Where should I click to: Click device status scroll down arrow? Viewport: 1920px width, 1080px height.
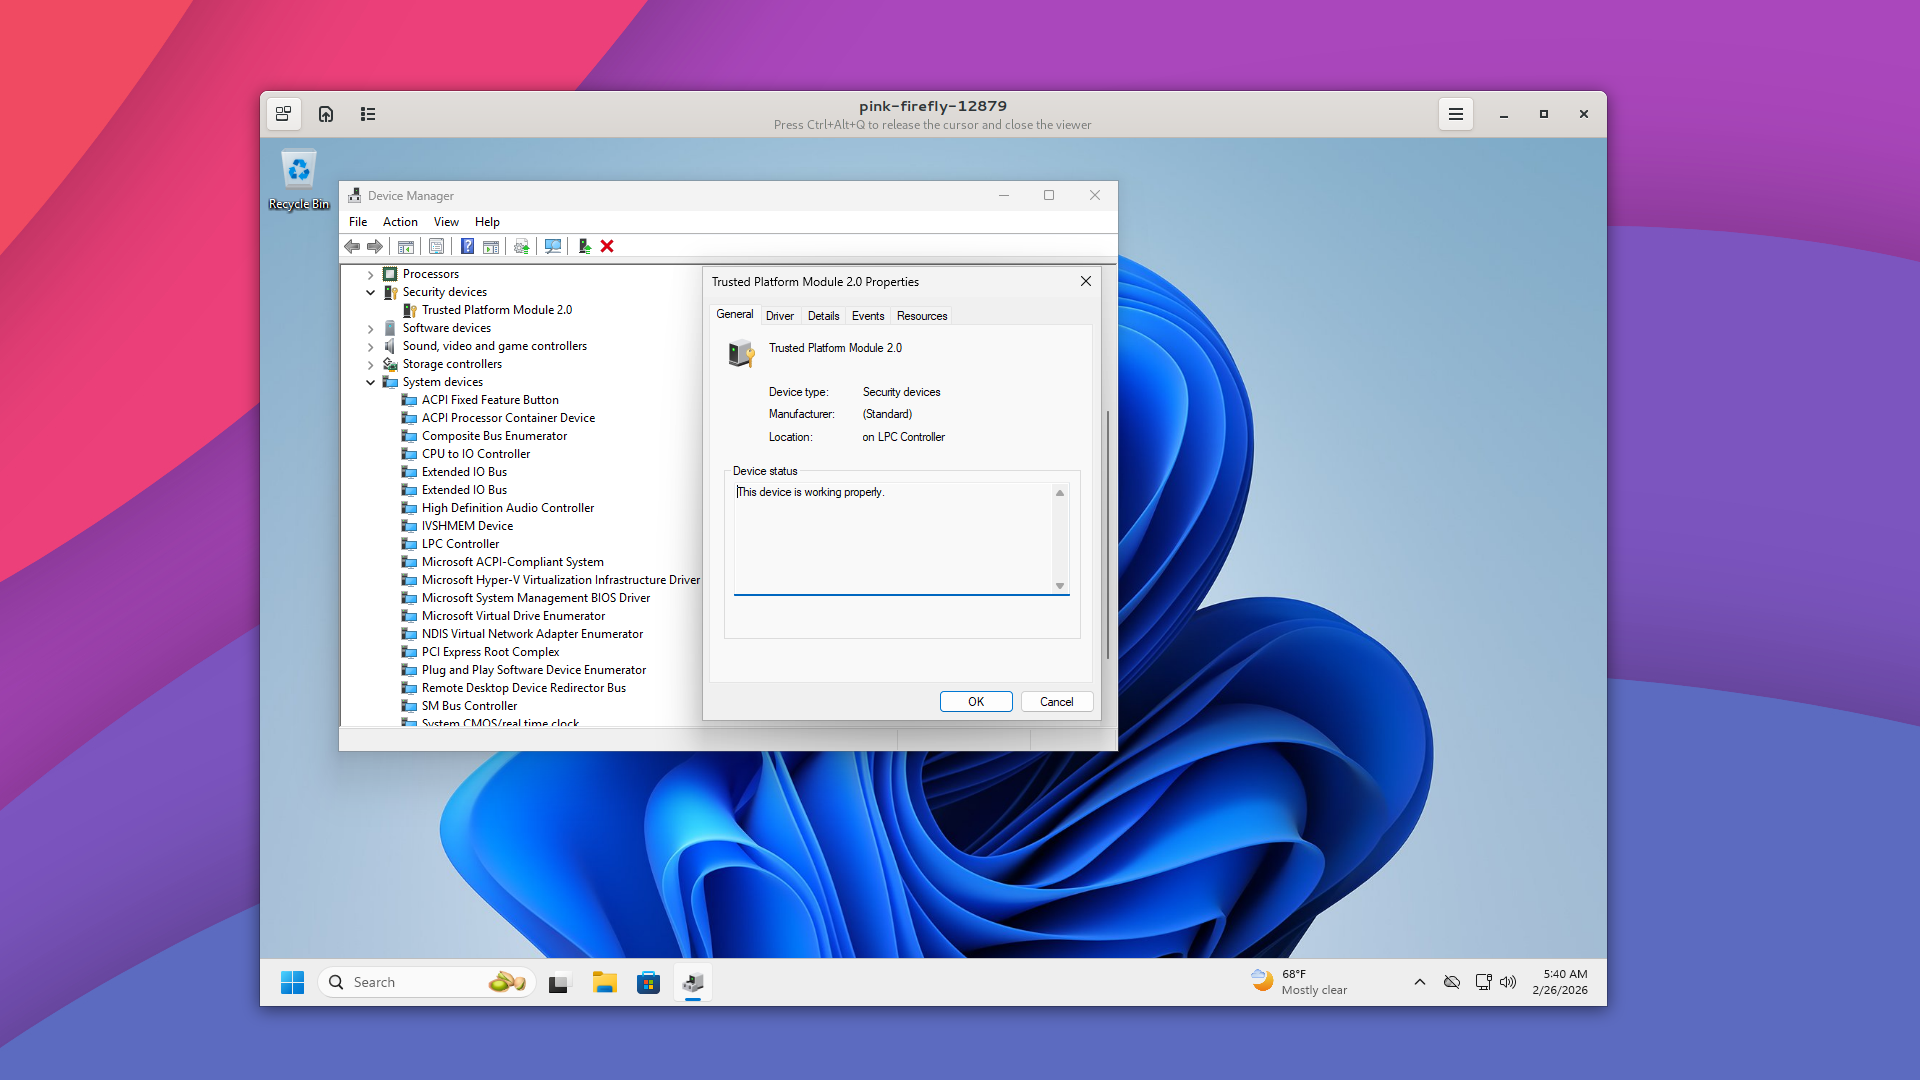[1060, 586]
